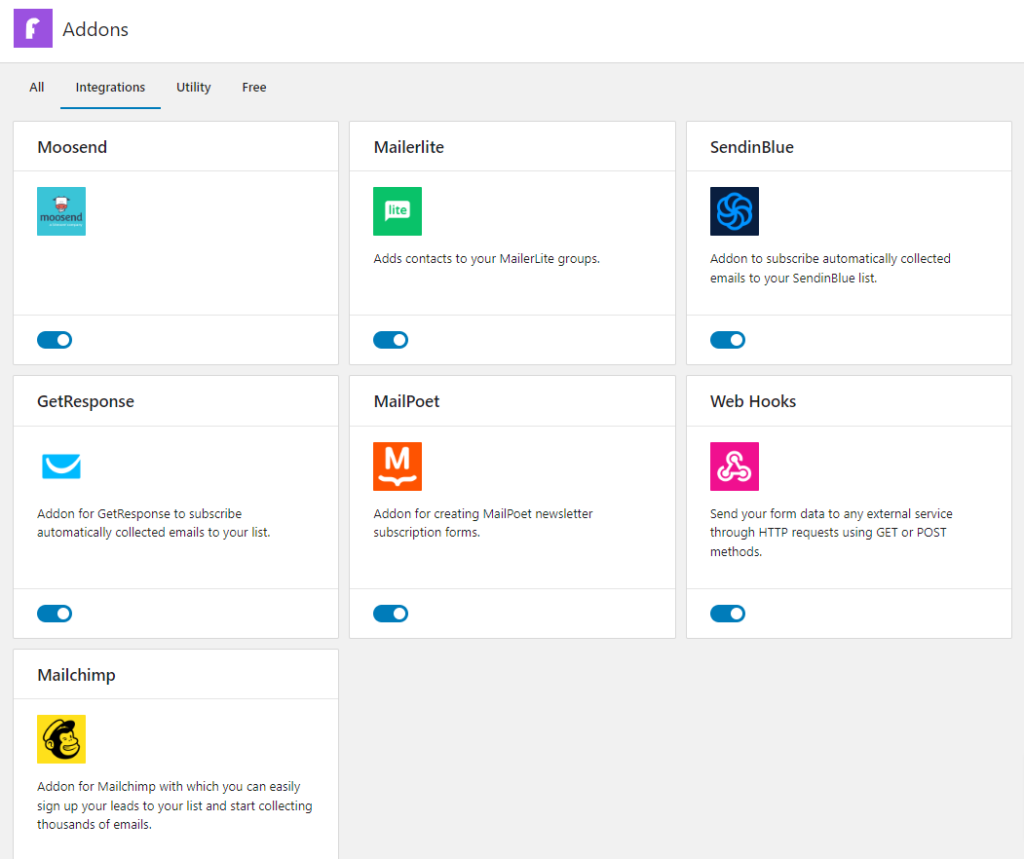This screenshot has height=859, width=1024.
Task: Click the Web Hooks HTTP requests description
Action: [831, 532]
